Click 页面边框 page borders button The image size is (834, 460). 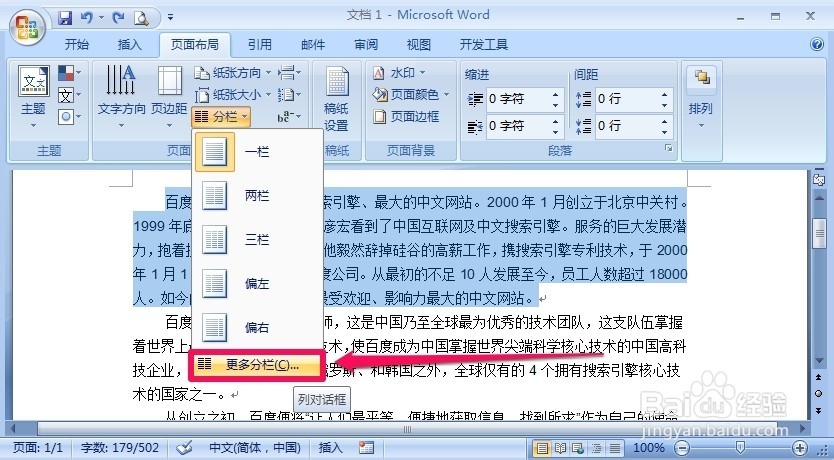pyautogui.click(x=406, y=116)
